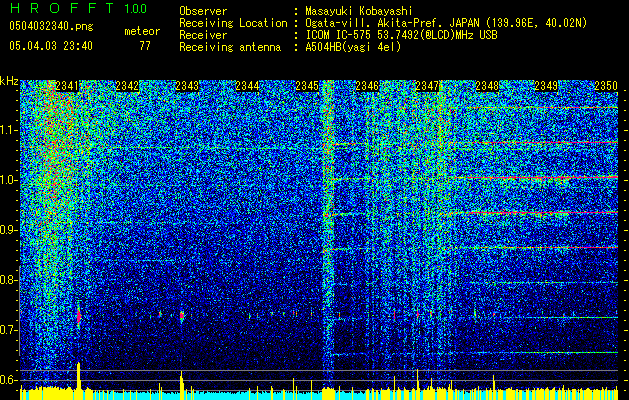Click the yellow amplitude peak below 2343
Image resolution: width=629 pixels, height=400 pixels.
click(x=182, y=380)
